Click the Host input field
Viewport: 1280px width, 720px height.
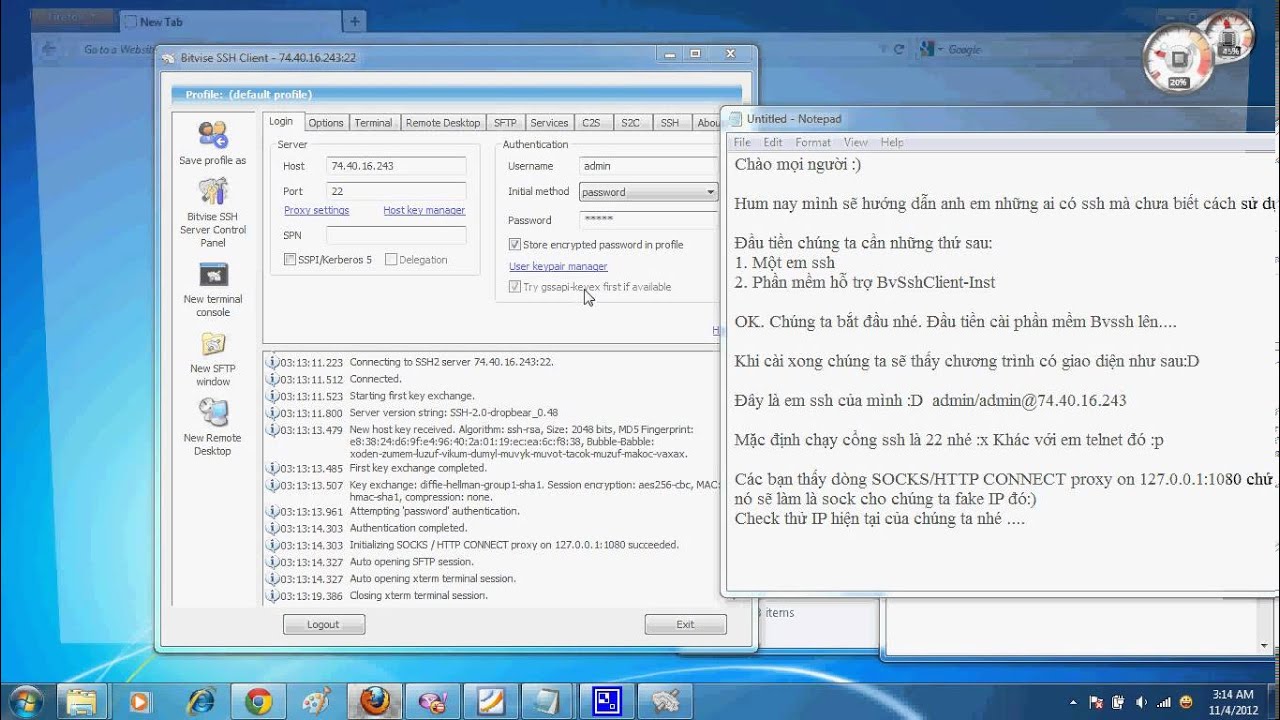tap(396, 166)
